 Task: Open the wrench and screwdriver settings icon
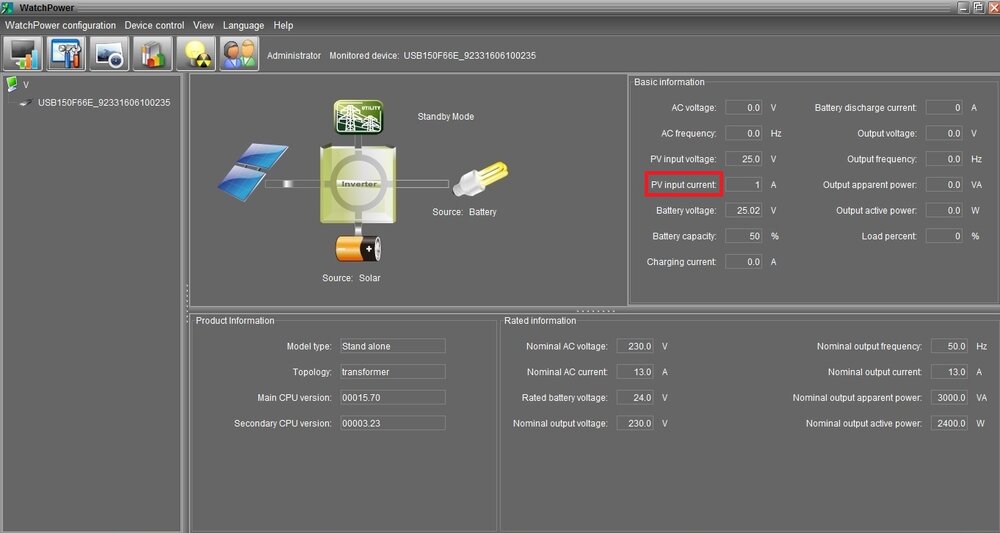(66, 54)
